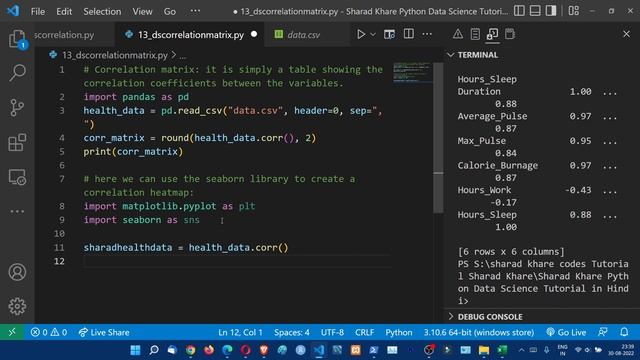Click line number 11 in gutter

(59, 247)
